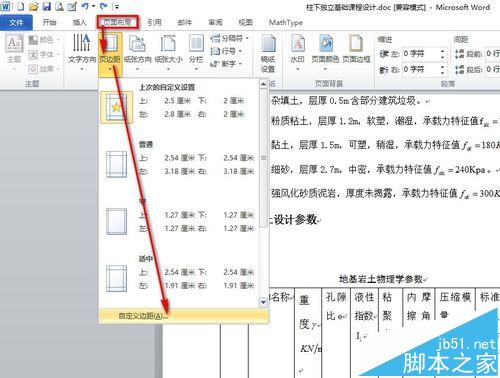Switch to View (视图) tab
Image resolution: width=500 pixels, height=378 pixels.
[x=245, y=22]
